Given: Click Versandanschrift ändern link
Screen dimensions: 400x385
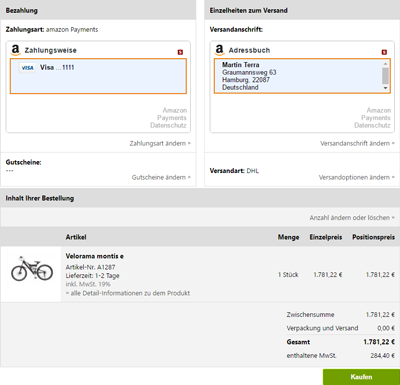Looking at the screenshot, I should 357,143.
